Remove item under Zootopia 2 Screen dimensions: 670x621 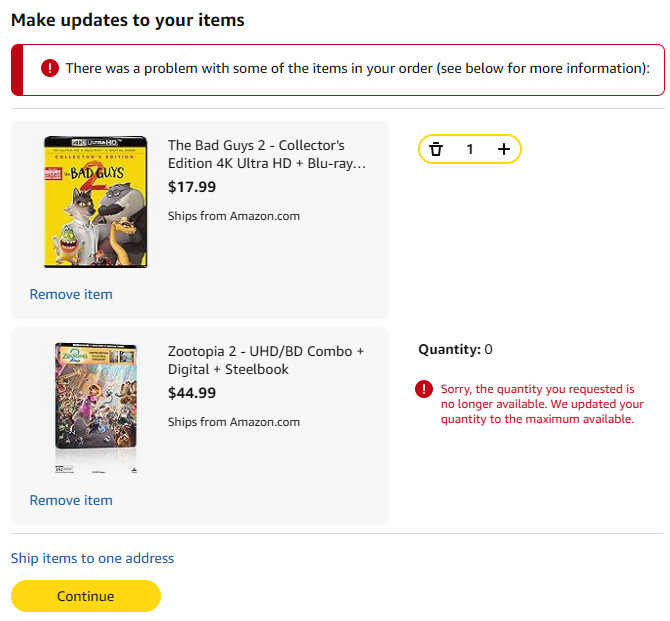pos(71,500)
